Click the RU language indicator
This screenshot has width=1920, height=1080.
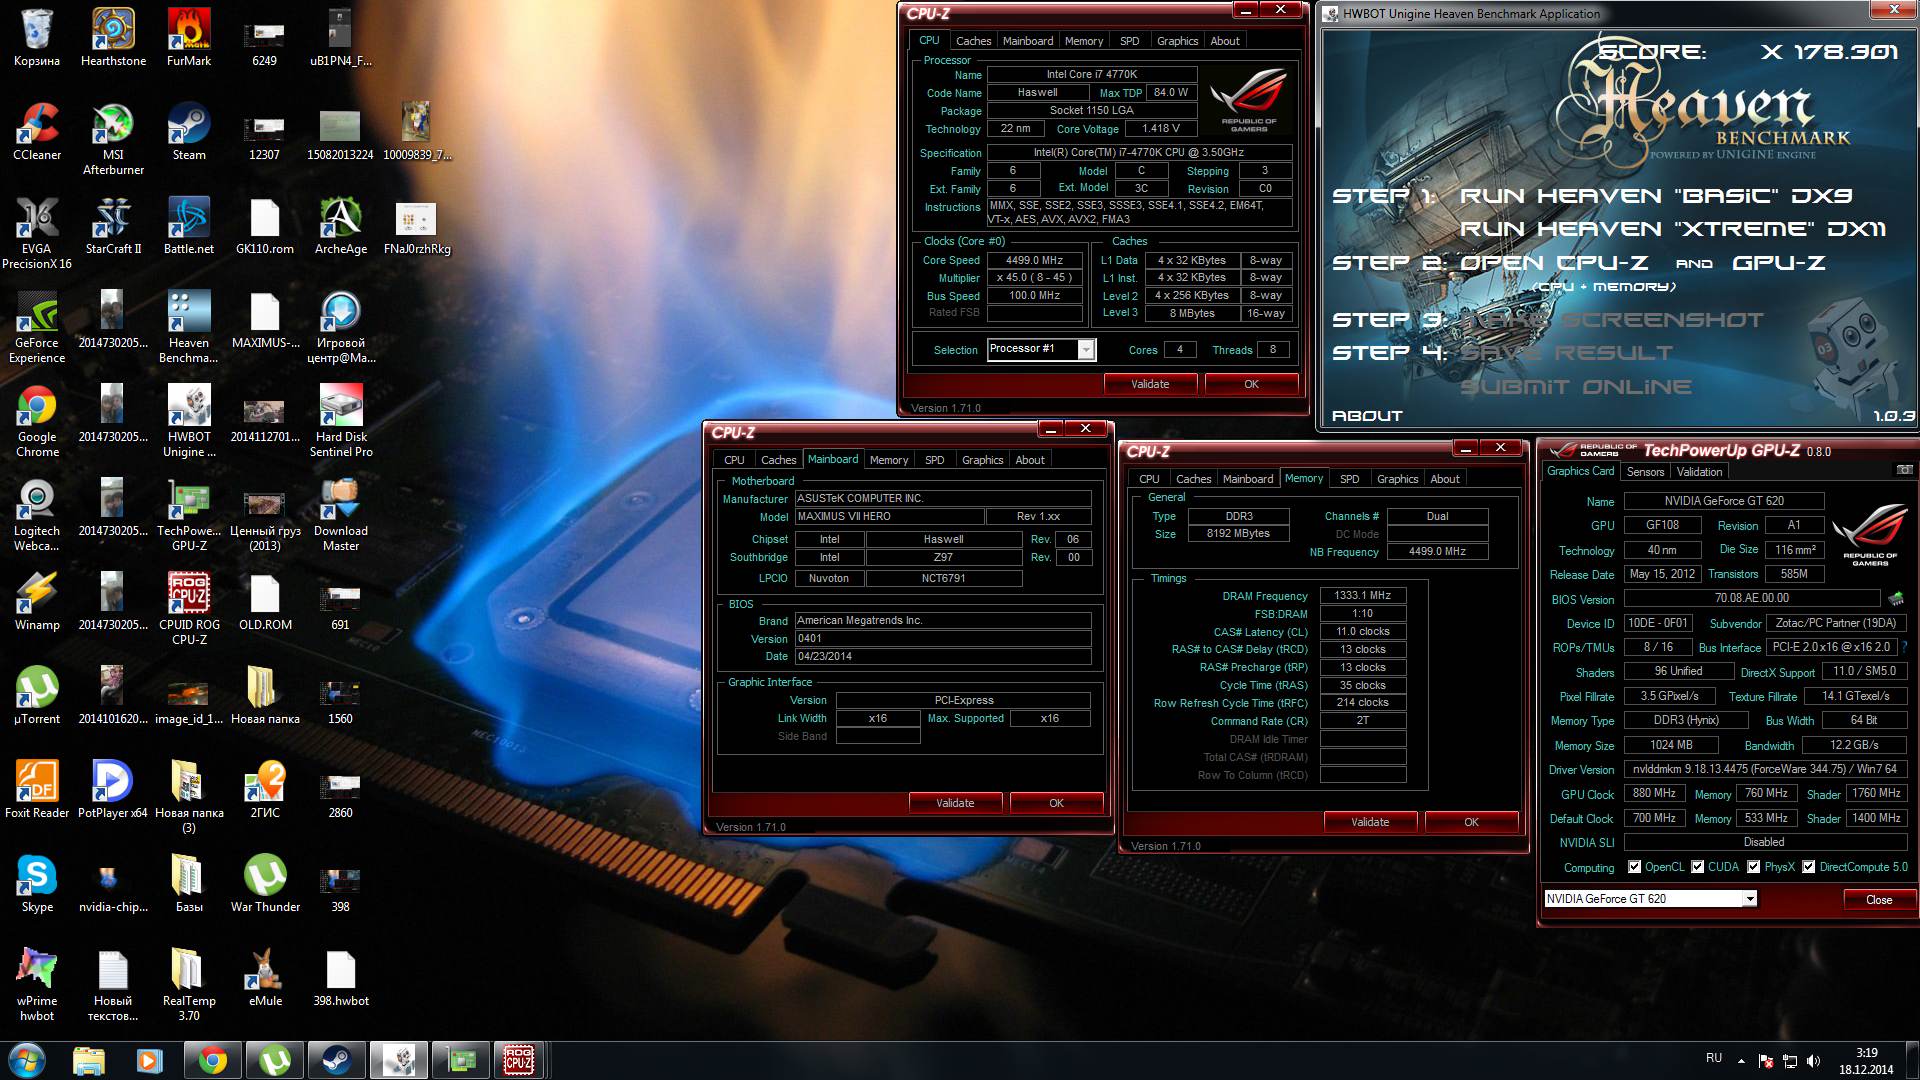coord(1714,1058)
